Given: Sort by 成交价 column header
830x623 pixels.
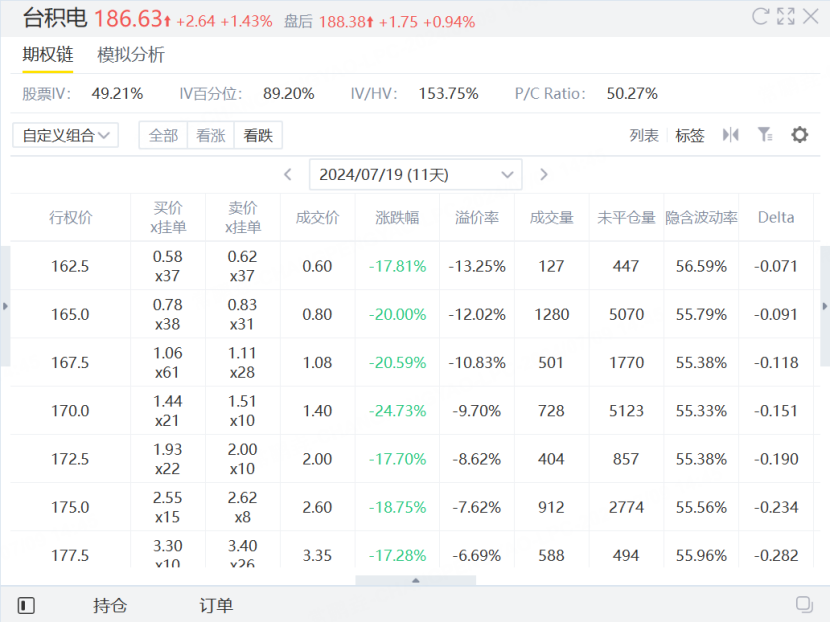Looking at the screenshot, I should point(318,218).
